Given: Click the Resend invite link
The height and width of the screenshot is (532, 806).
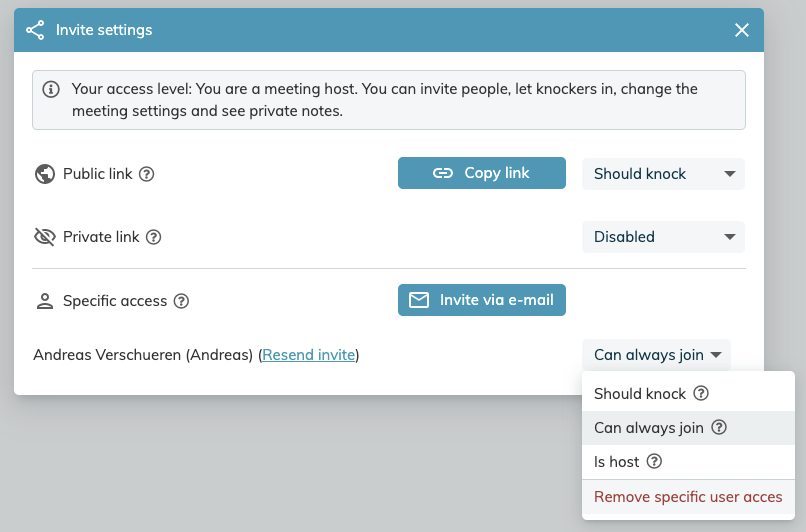Looking at the screenshot, I should [x=308, y=355].
